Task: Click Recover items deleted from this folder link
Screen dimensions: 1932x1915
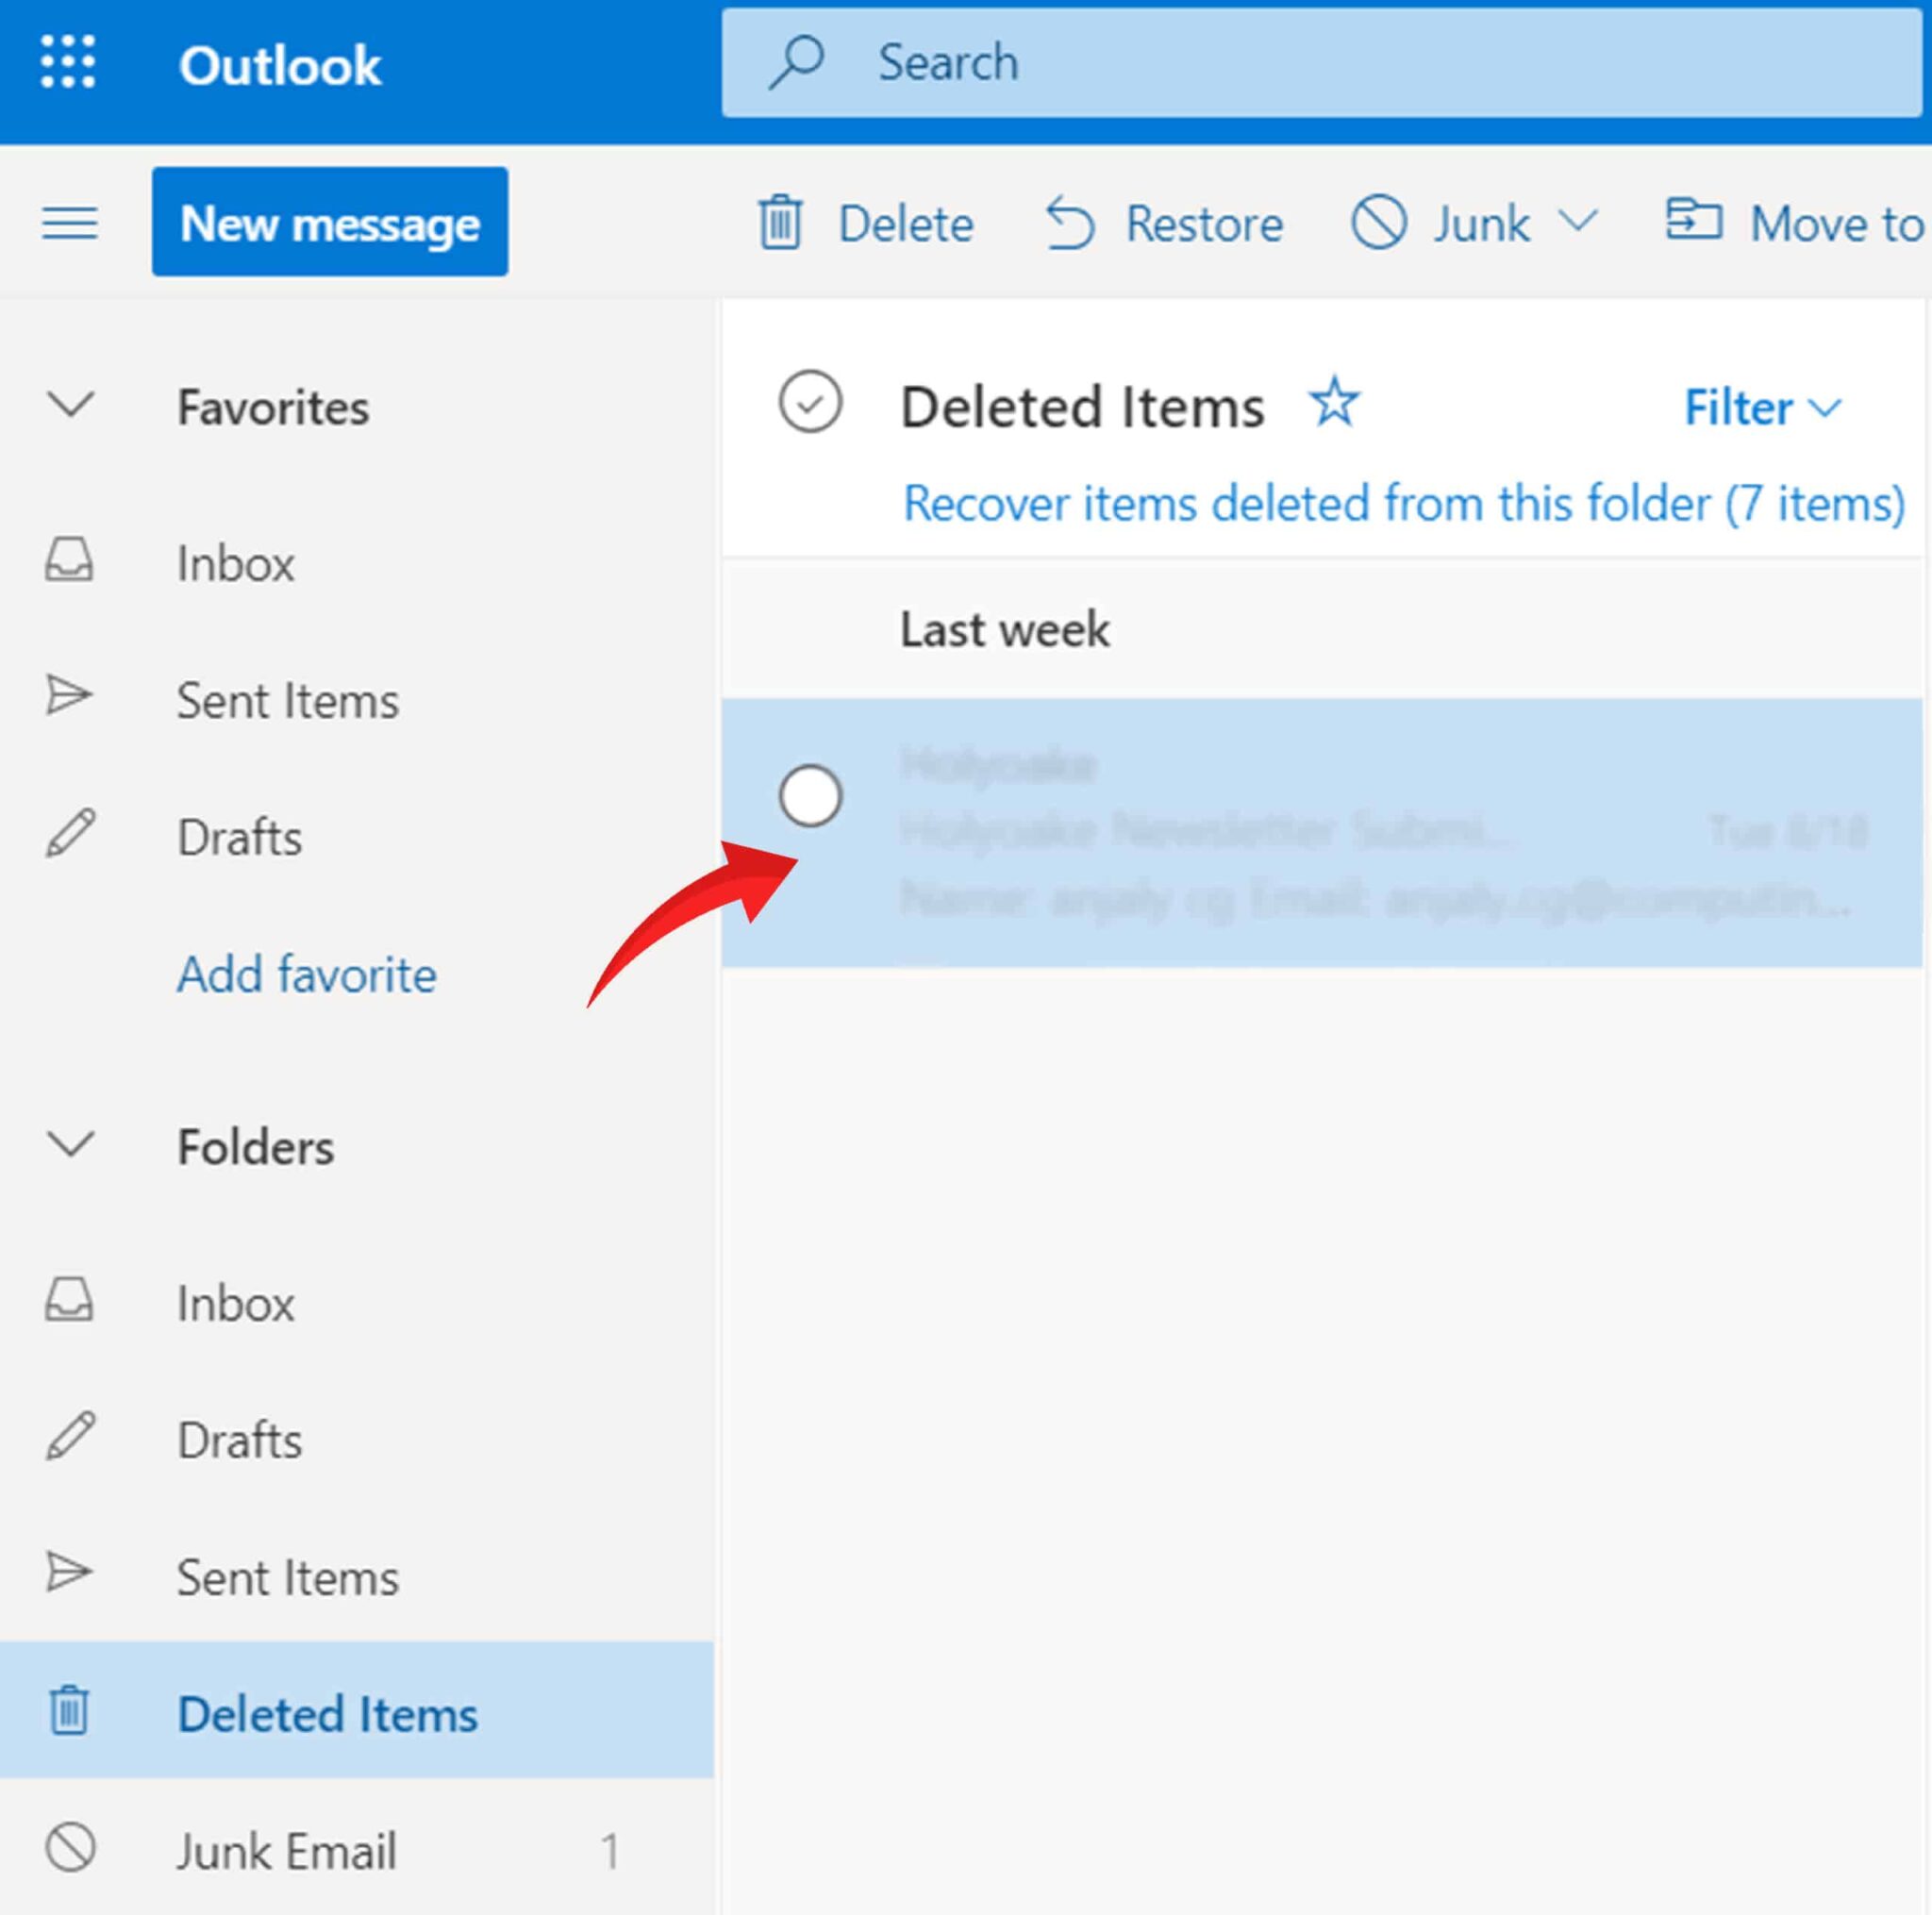Action: tap(1402, 503)
